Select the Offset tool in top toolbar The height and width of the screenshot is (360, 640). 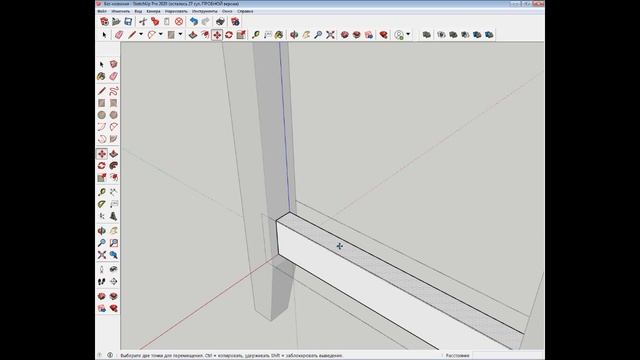tap(205, 35)
